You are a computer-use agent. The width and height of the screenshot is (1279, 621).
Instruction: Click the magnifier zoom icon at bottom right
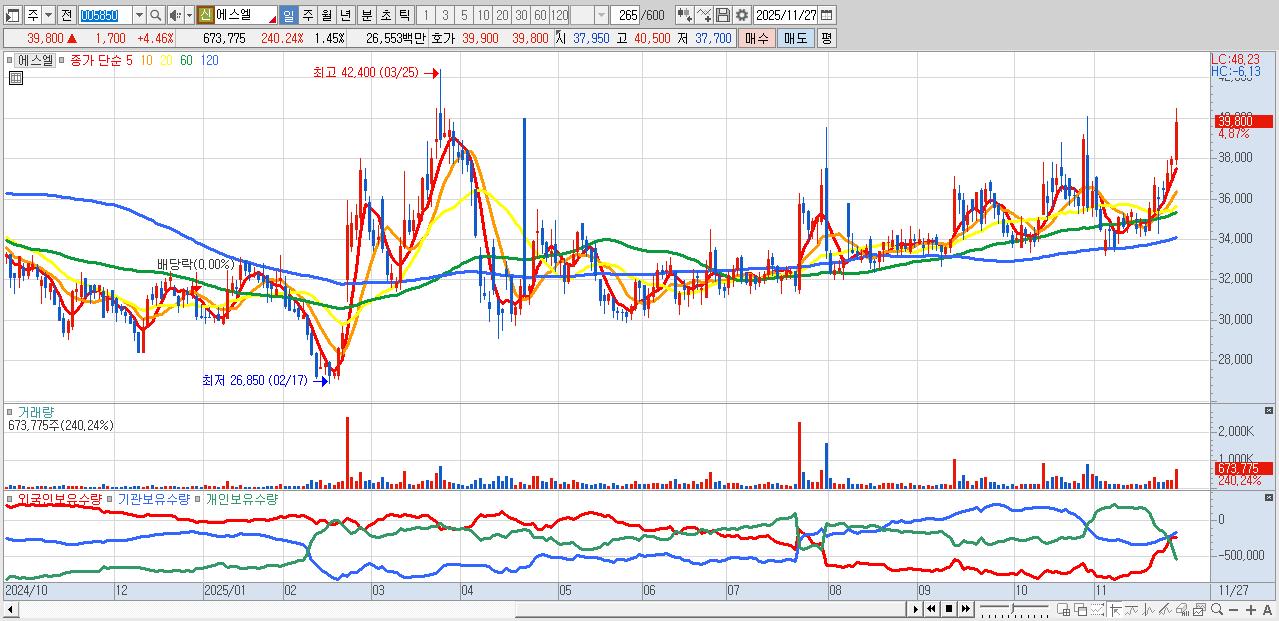(1216, 609)
